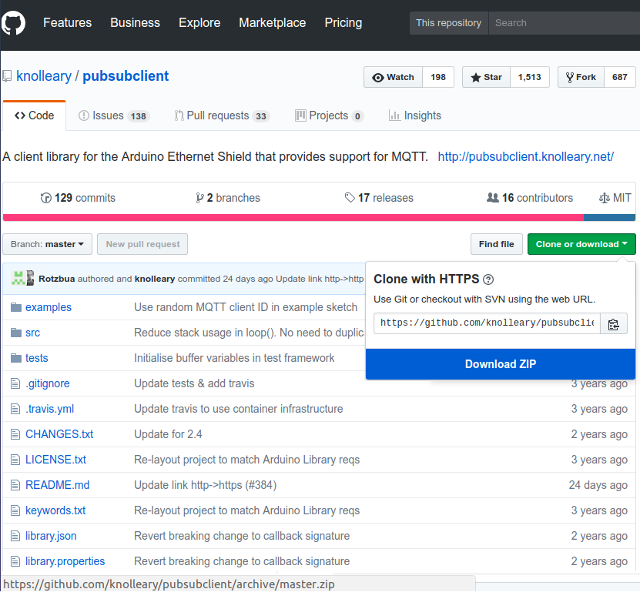
Task: Click the knolleary committer avatar
Action: pyautogui.click(x=30, y=278)
